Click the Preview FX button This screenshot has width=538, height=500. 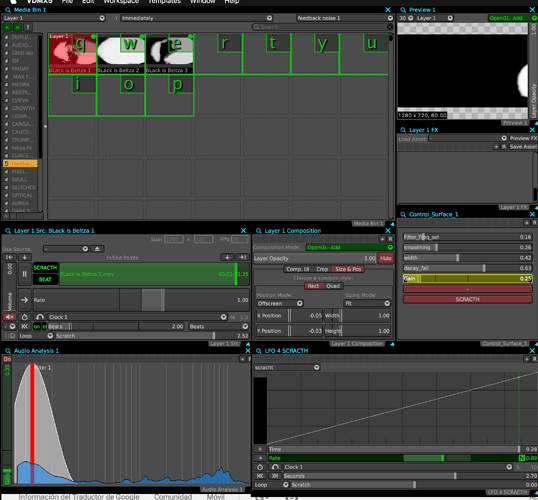(523, 138)
